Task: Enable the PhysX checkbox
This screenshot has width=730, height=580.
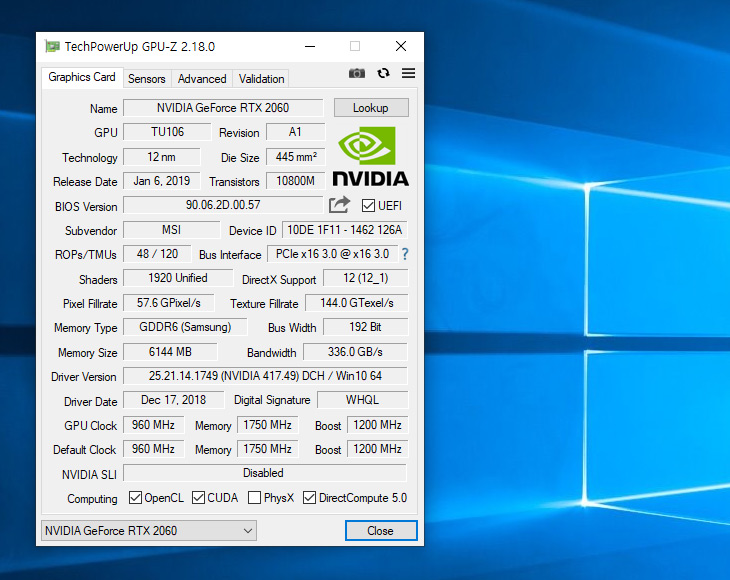Action: (x=254, y=497)
